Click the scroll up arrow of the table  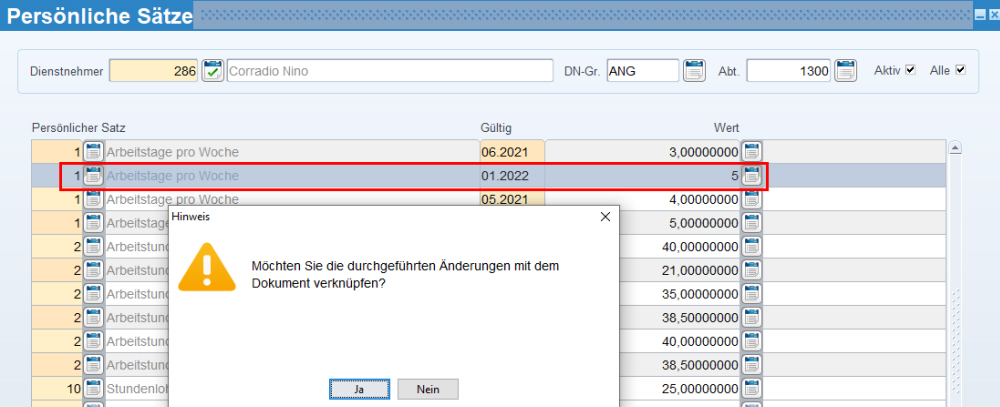tap(955, 149)
